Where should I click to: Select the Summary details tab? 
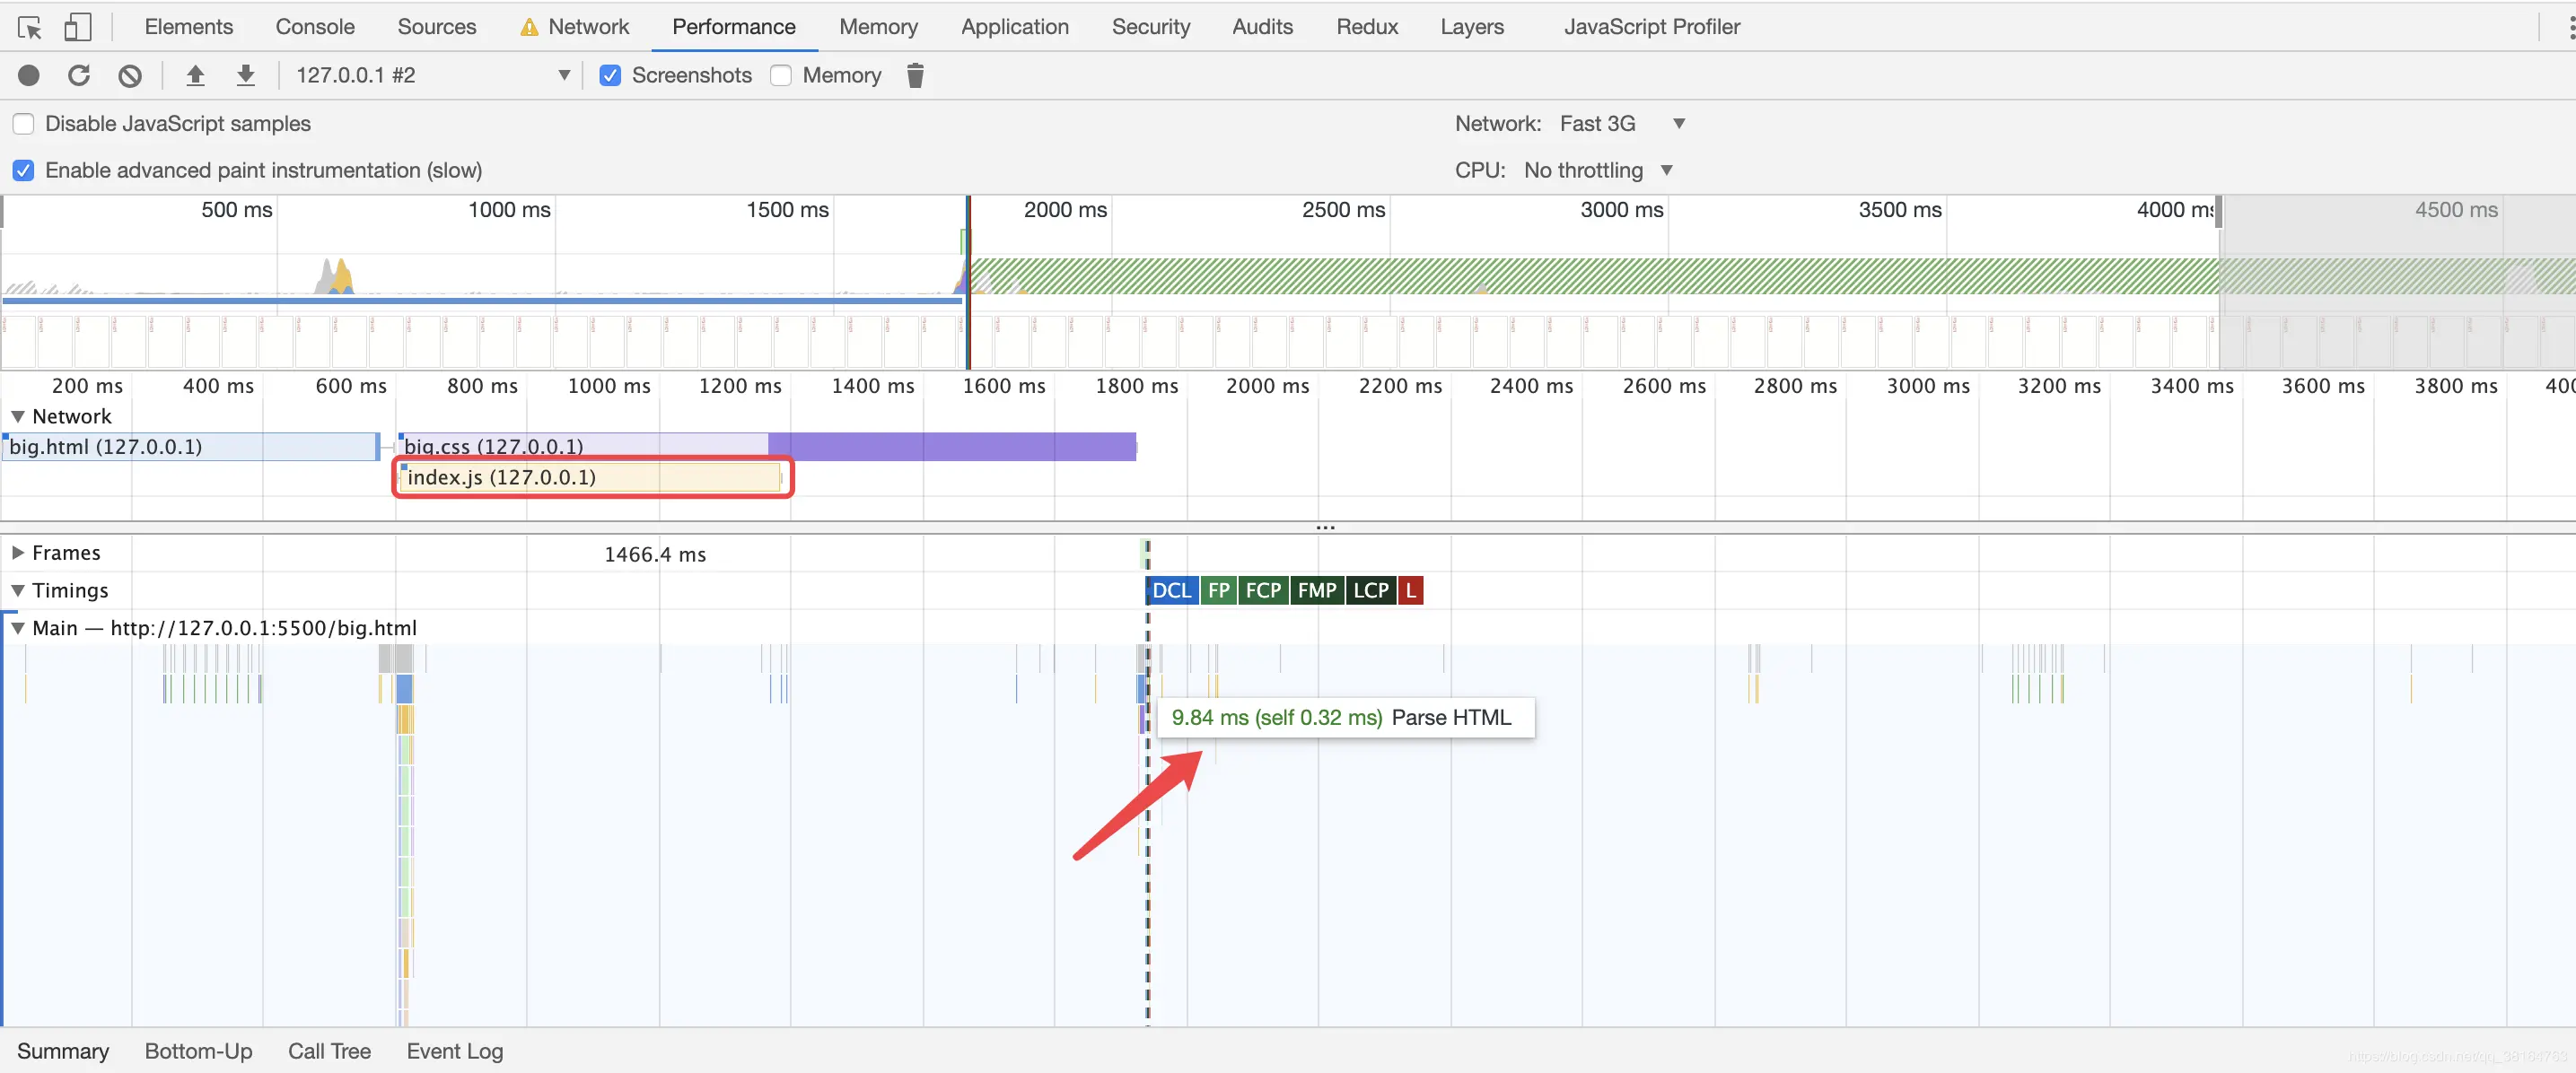(x=63, y=1051)
